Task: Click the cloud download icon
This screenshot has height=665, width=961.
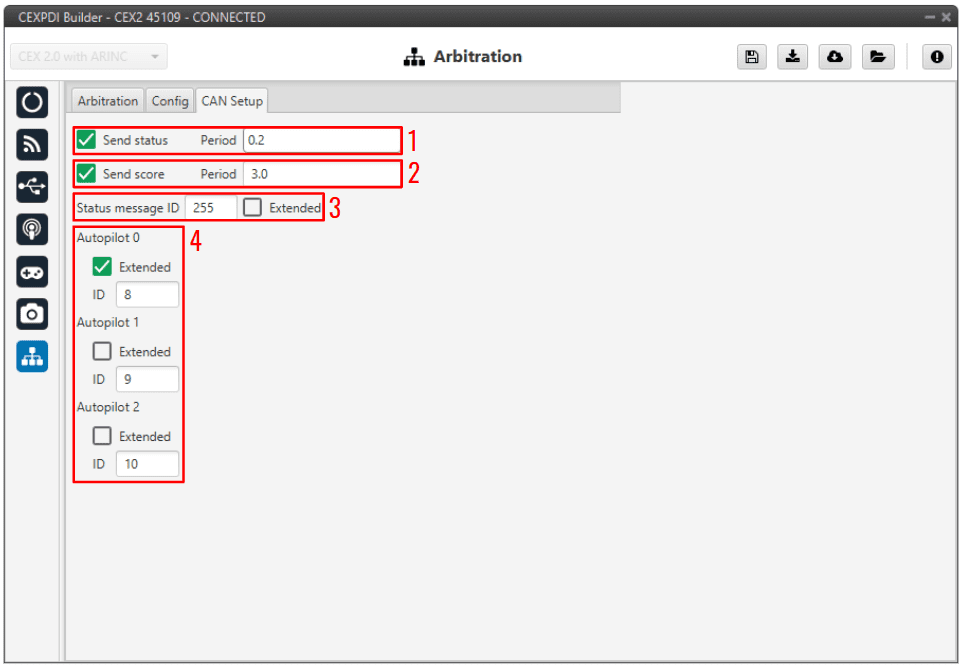Action: 835,56
